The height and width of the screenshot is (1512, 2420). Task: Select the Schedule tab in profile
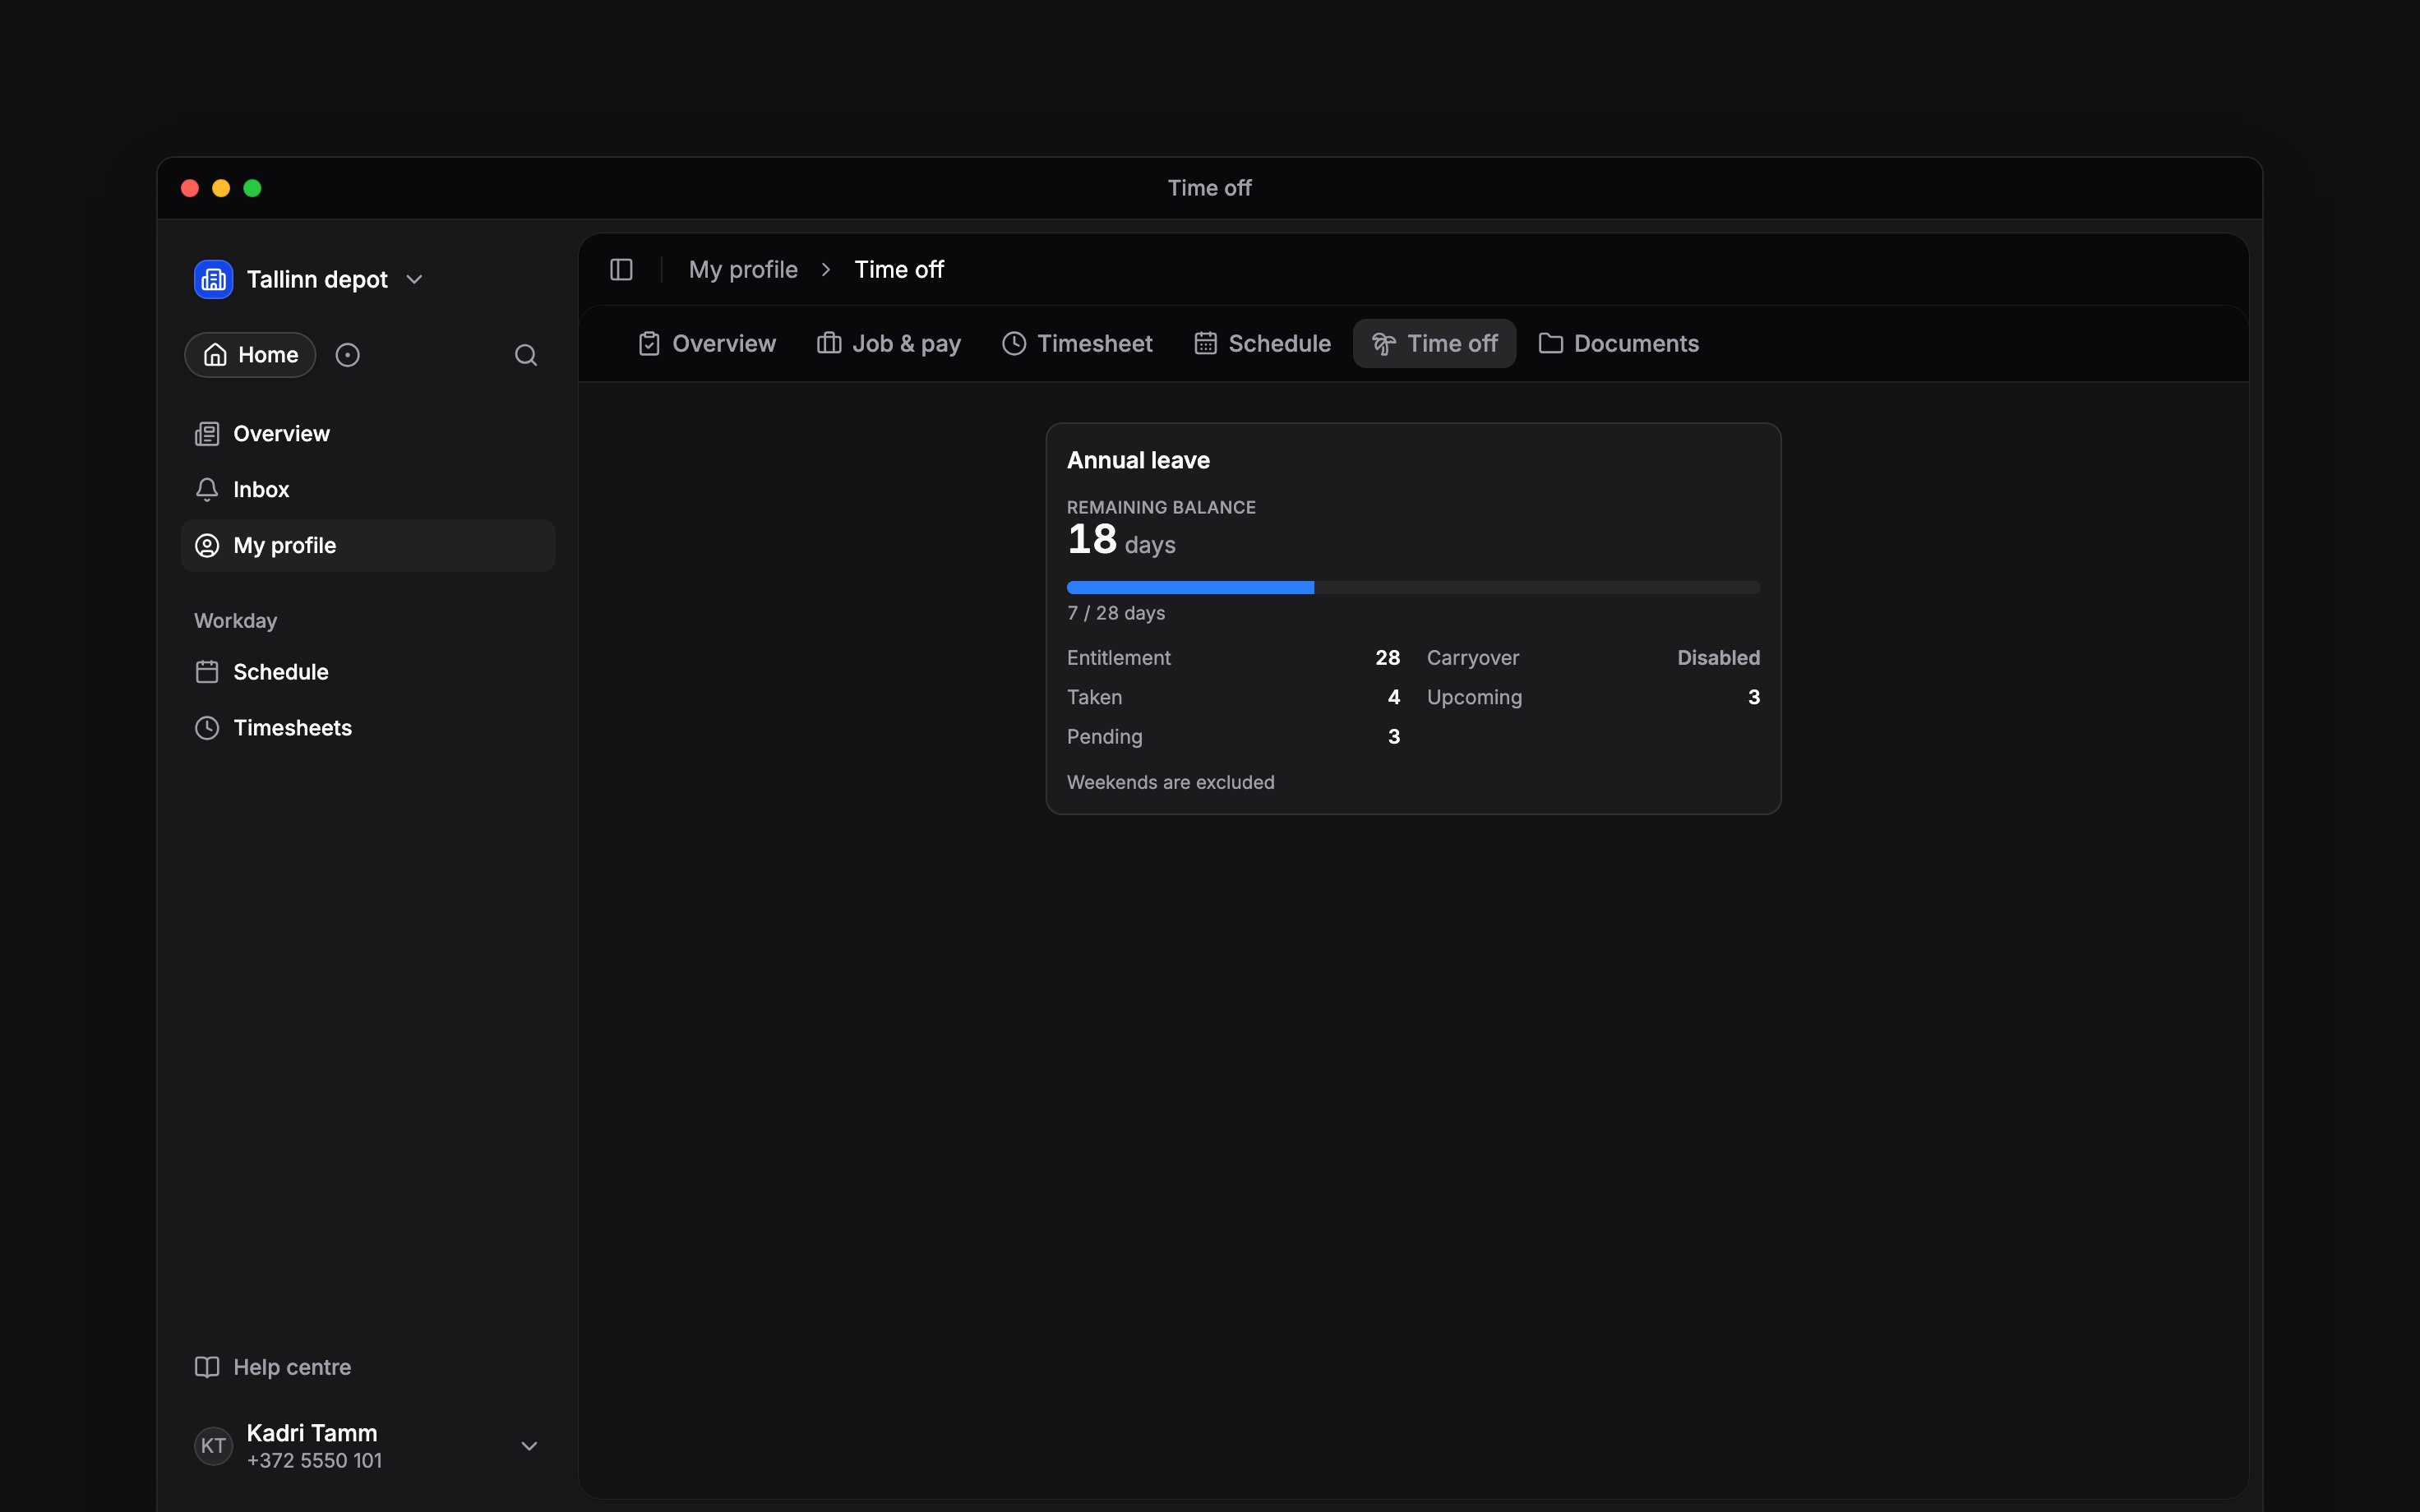point(1262,344)
